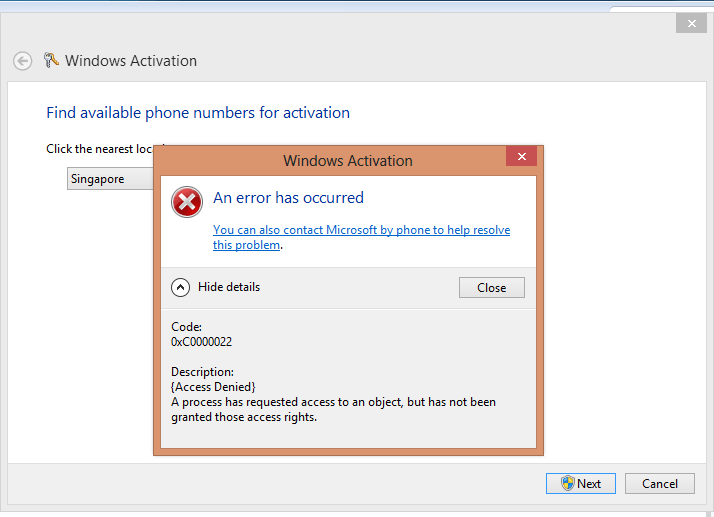The image size is (714, 517).
Task: Click the Next button with shield
Action: pos(581,483)
